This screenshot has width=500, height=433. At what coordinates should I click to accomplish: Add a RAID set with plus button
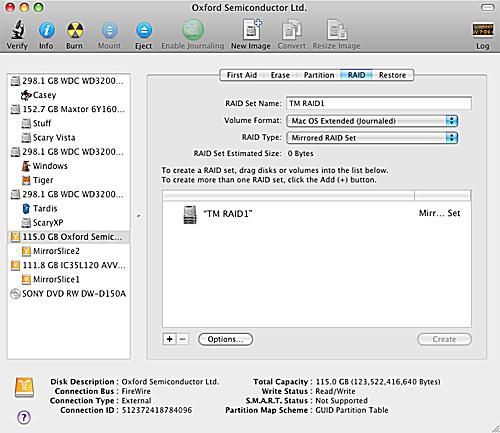pos(169,339)
